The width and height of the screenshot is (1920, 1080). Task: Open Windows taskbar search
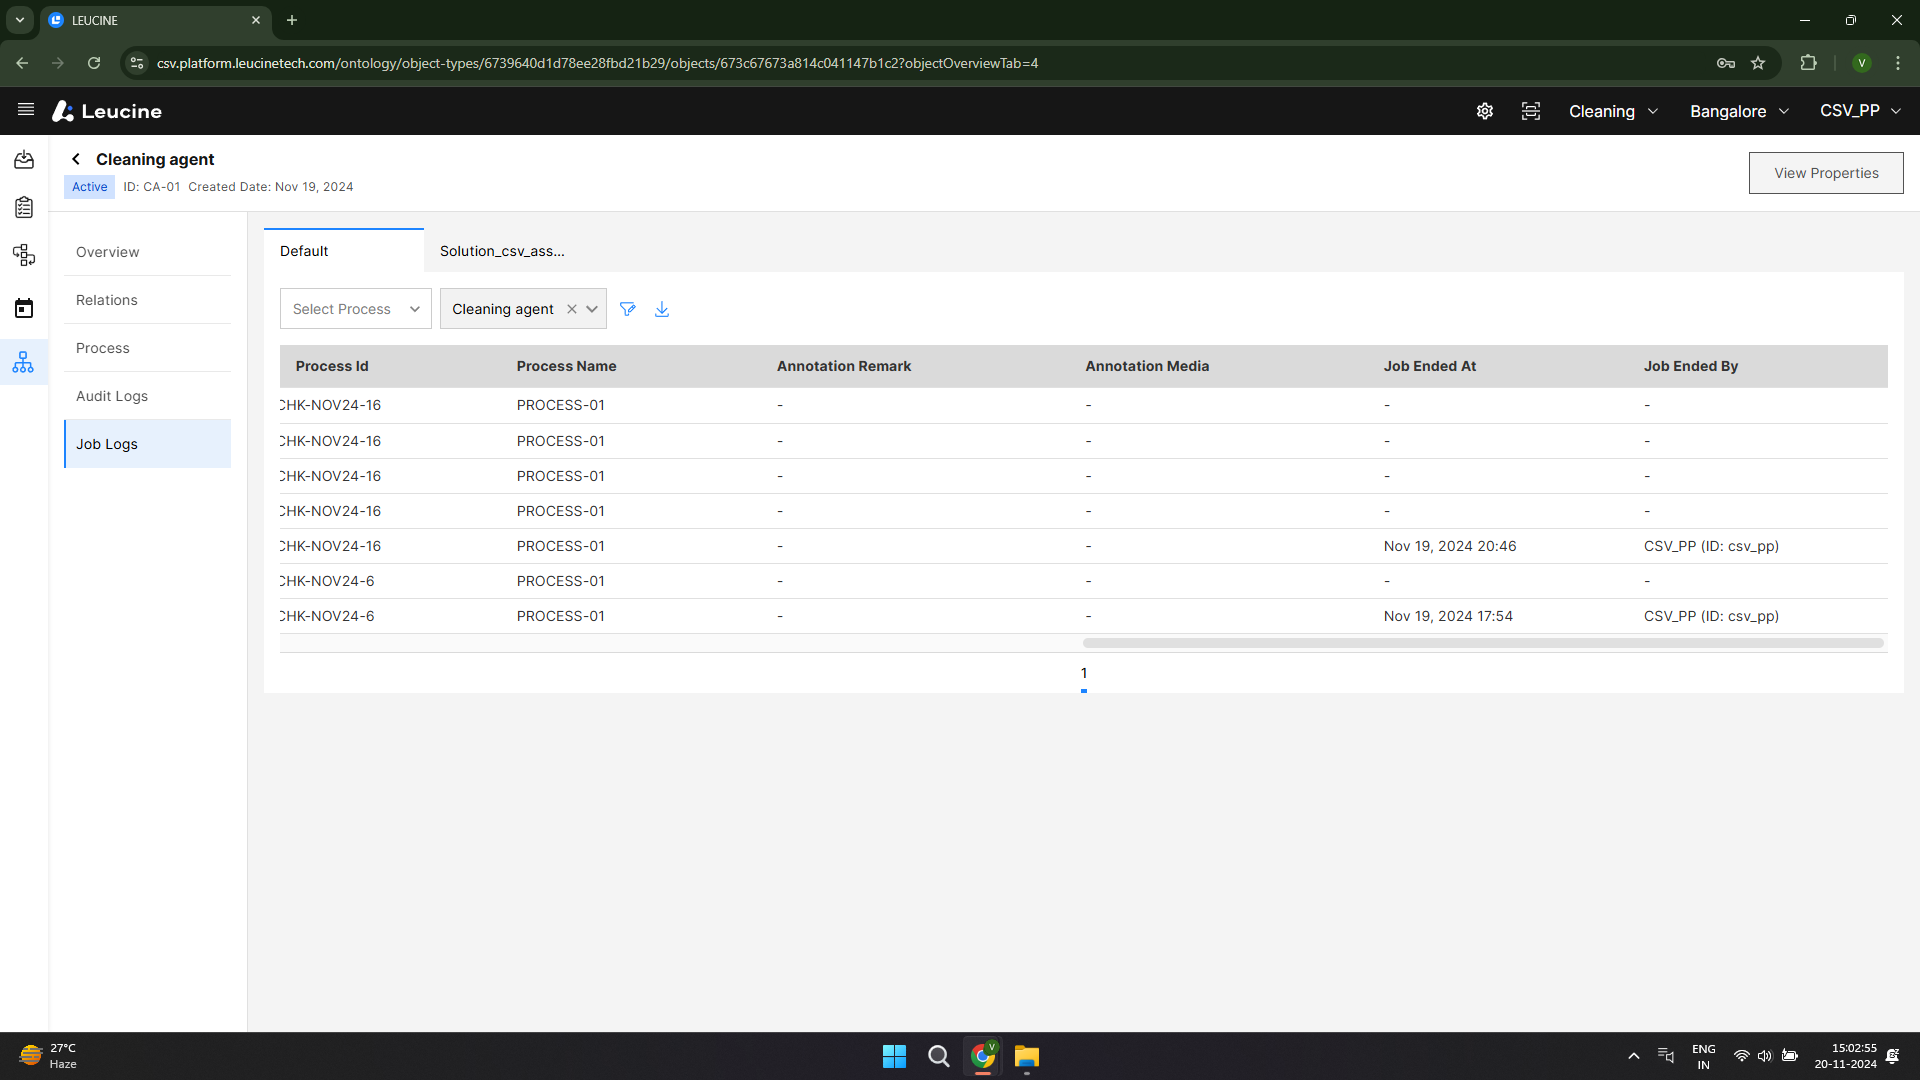tap(938, 1056)
